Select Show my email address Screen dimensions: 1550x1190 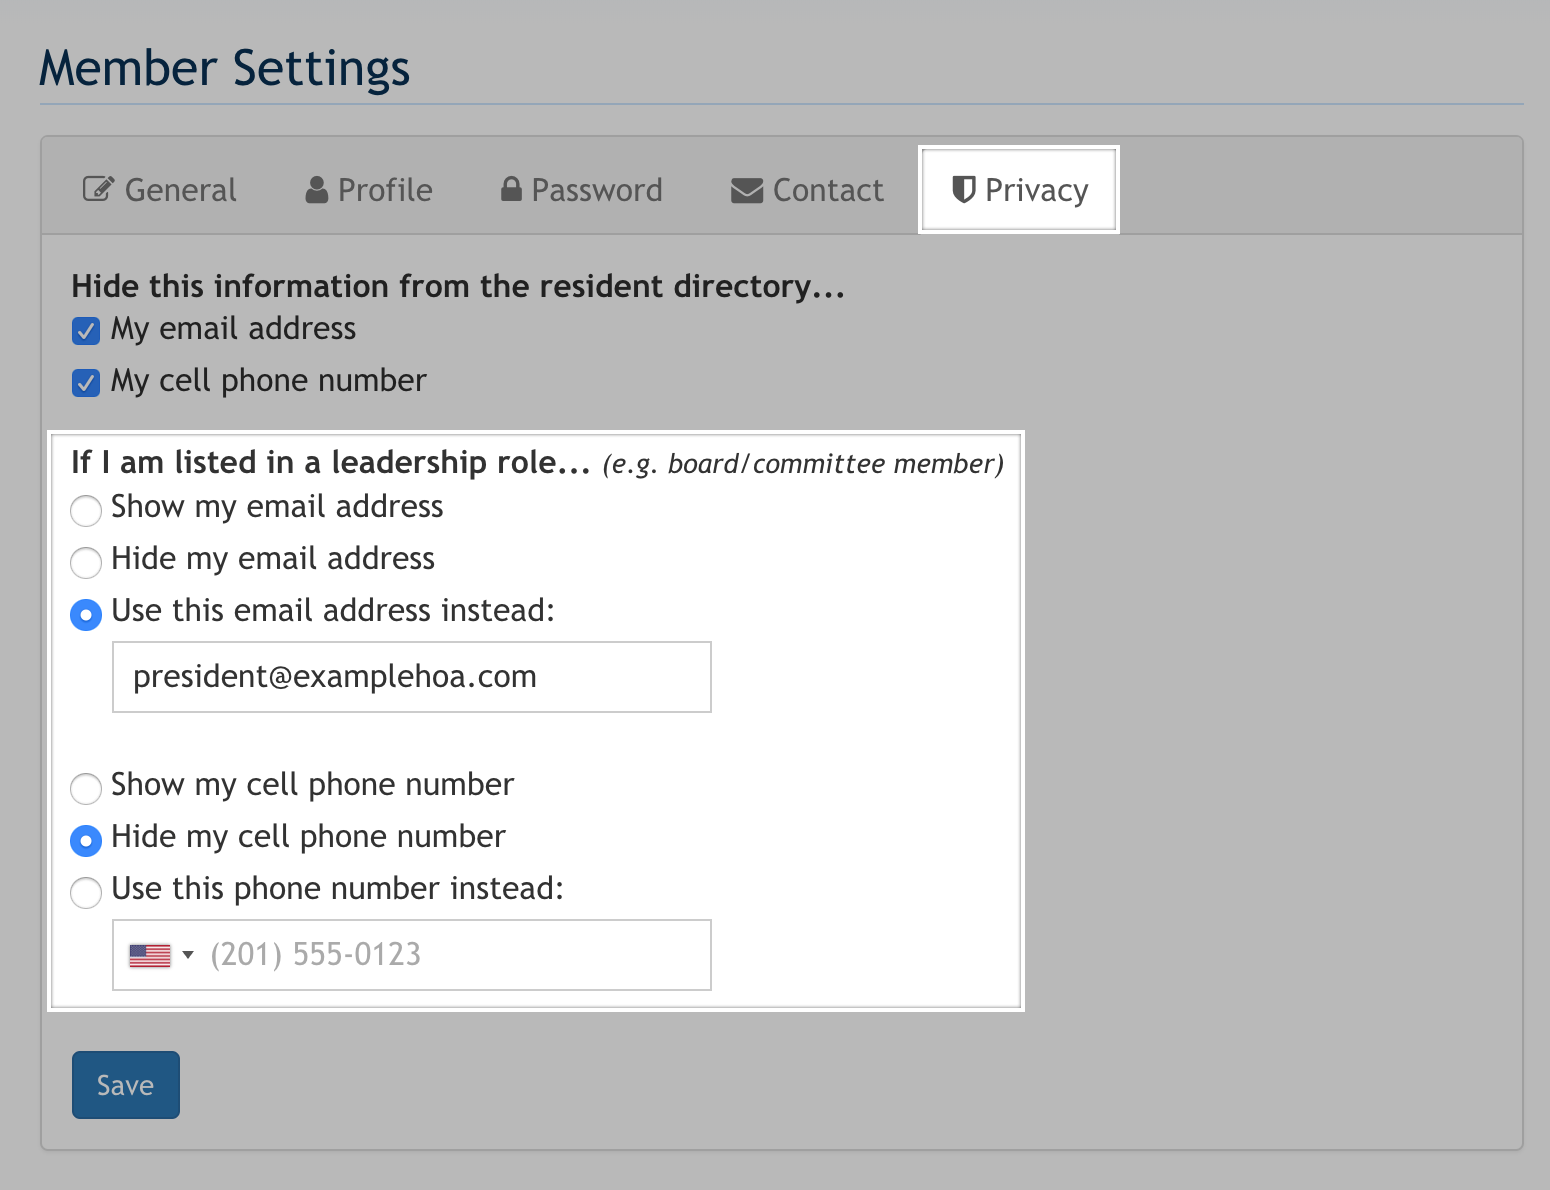click(86, 510)
